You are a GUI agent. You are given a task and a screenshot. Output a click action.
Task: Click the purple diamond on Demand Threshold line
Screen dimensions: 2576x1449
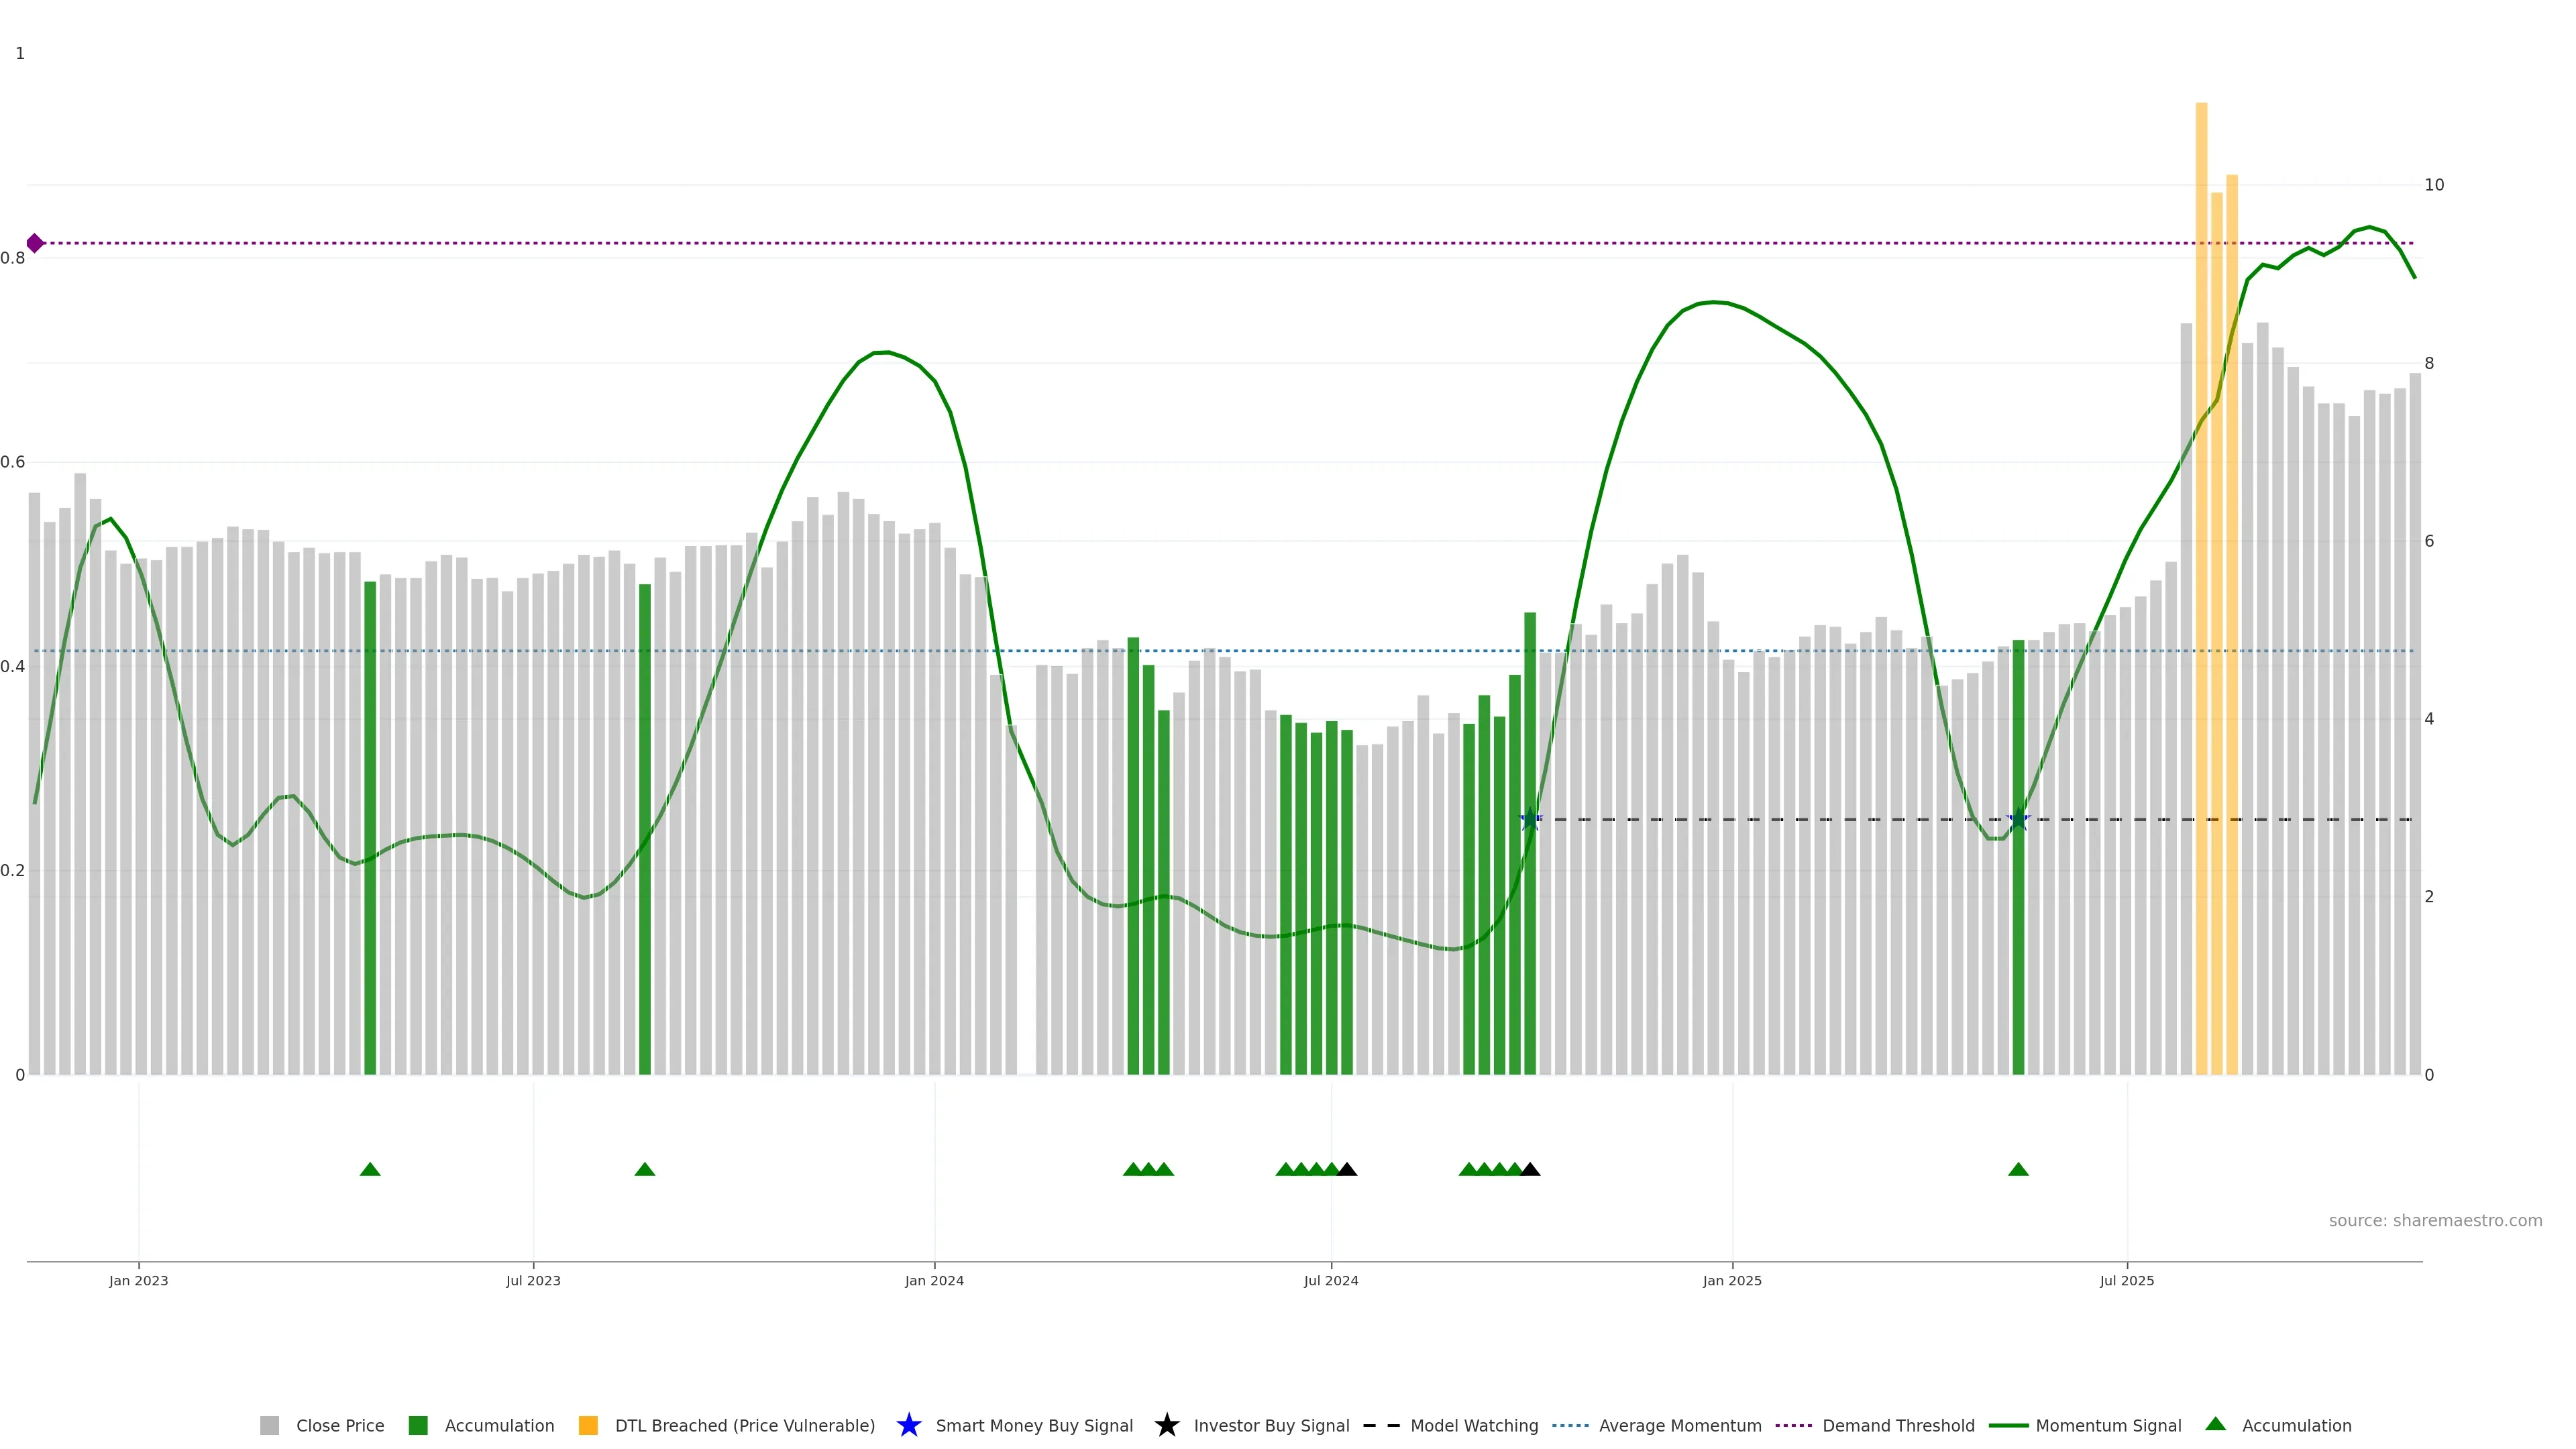pos(35,243)
